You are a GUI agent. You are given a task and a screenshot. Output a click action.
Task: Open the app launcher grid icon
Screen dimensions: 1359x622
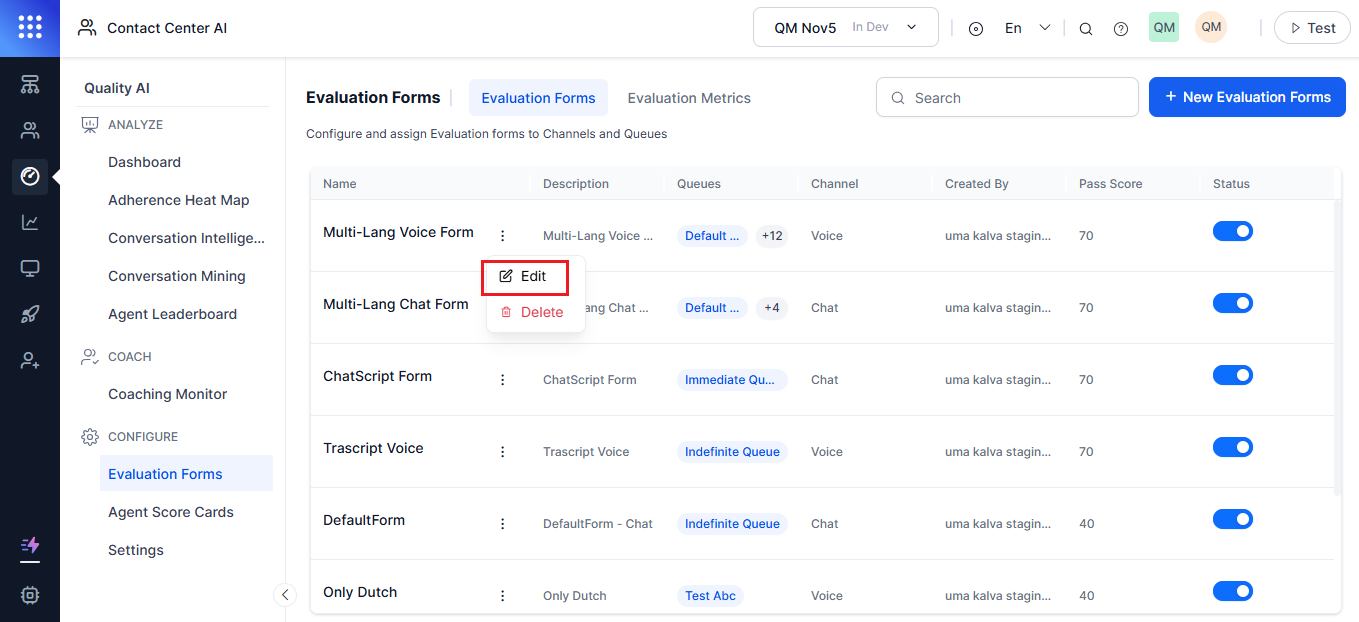[29, 27]
